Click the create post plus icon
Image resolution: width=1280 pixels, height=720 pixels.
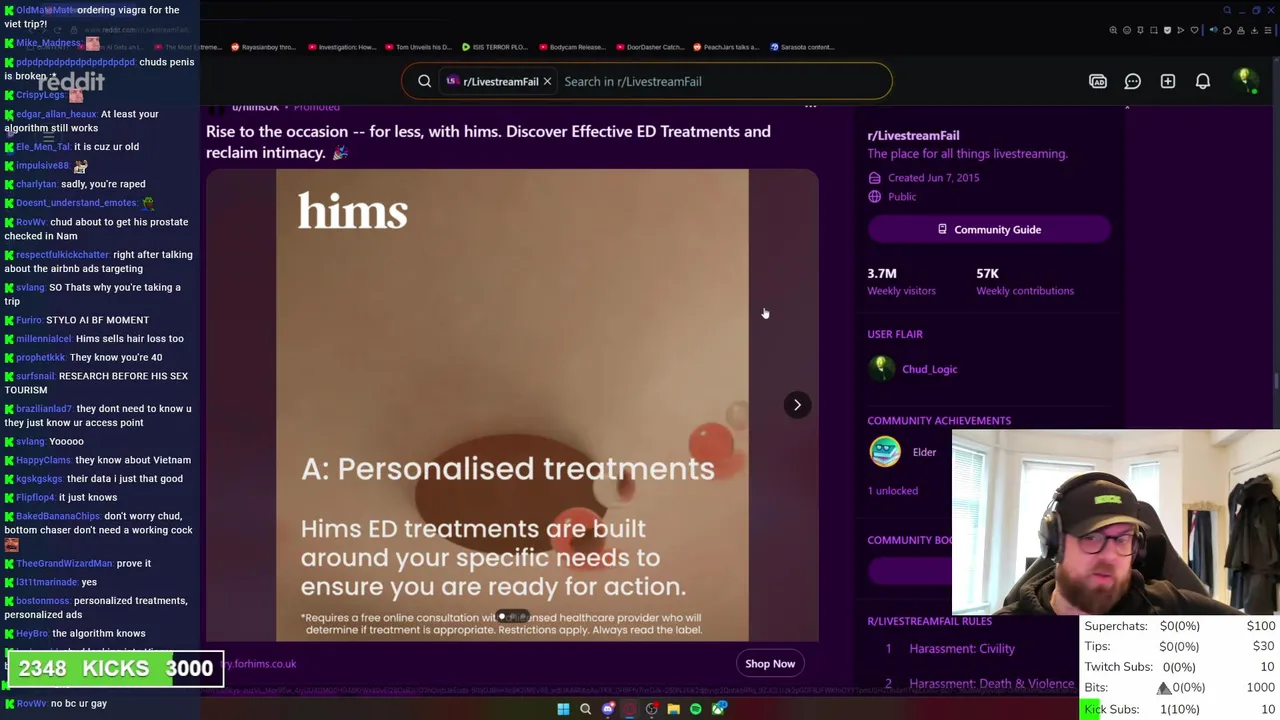1168,81
